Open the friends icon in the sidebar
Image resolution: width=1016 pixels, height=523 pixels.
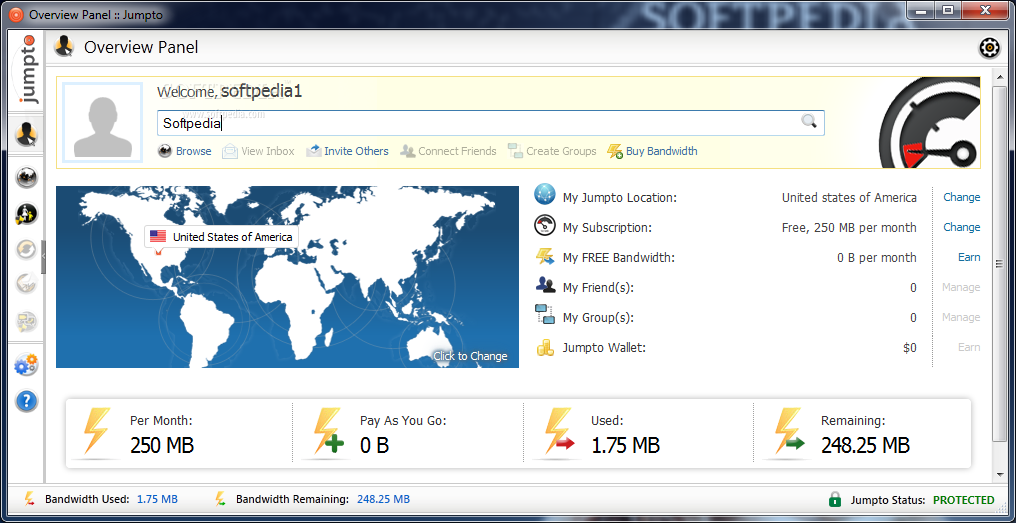point(27,213)
